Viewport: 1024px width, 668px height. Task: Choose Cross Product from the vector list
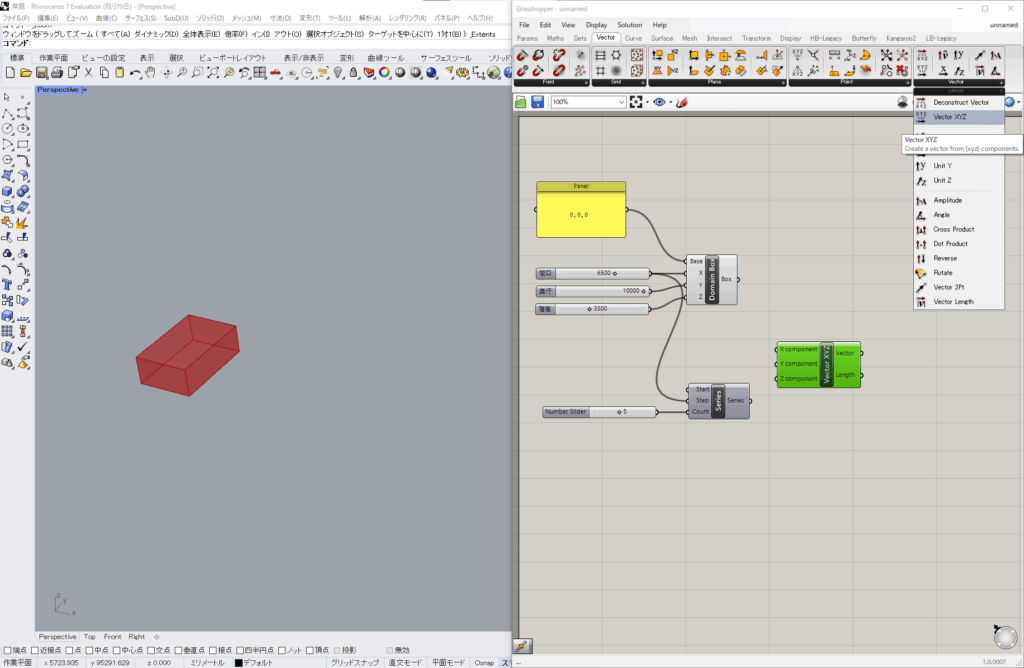[x=953, y=229]
